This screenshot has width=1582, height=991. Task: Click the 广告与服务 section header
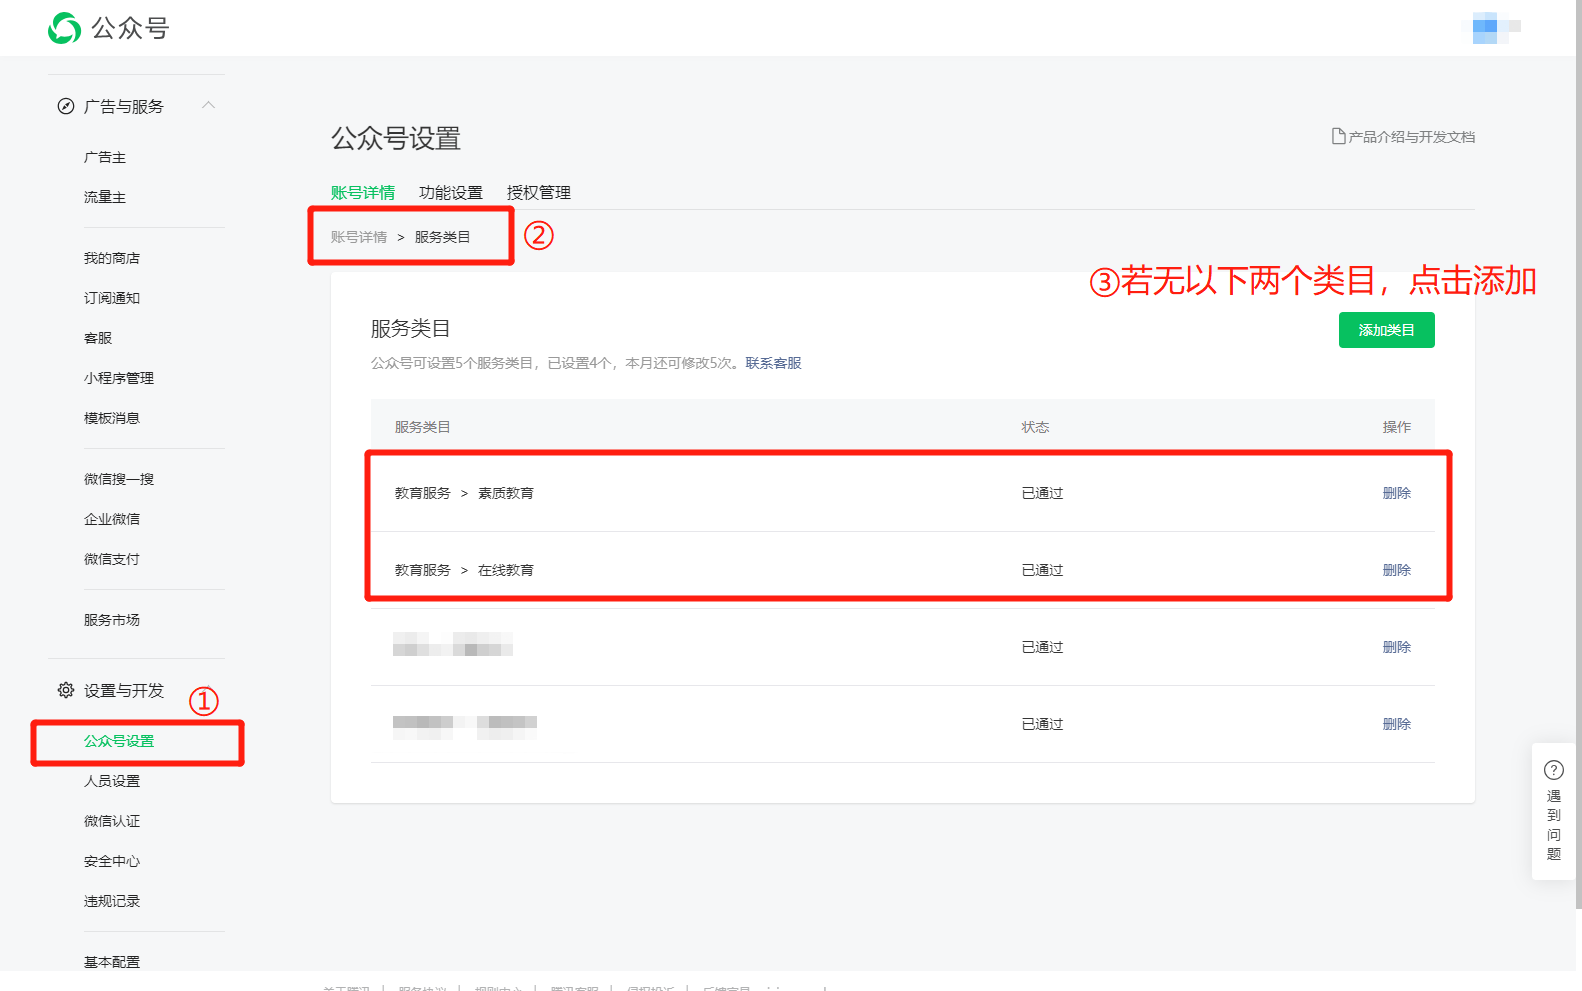point(124,106)
